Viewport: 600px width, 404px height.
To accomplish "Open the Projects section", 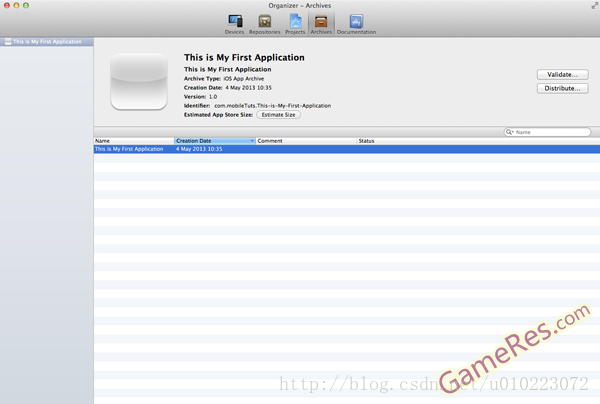I will pyautogui.click(x=295, y=24).
